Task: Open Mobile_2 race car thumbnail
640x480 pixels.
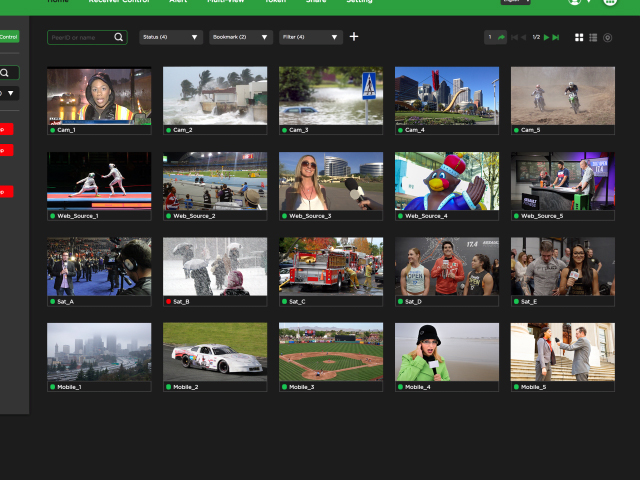Action: 215,352
